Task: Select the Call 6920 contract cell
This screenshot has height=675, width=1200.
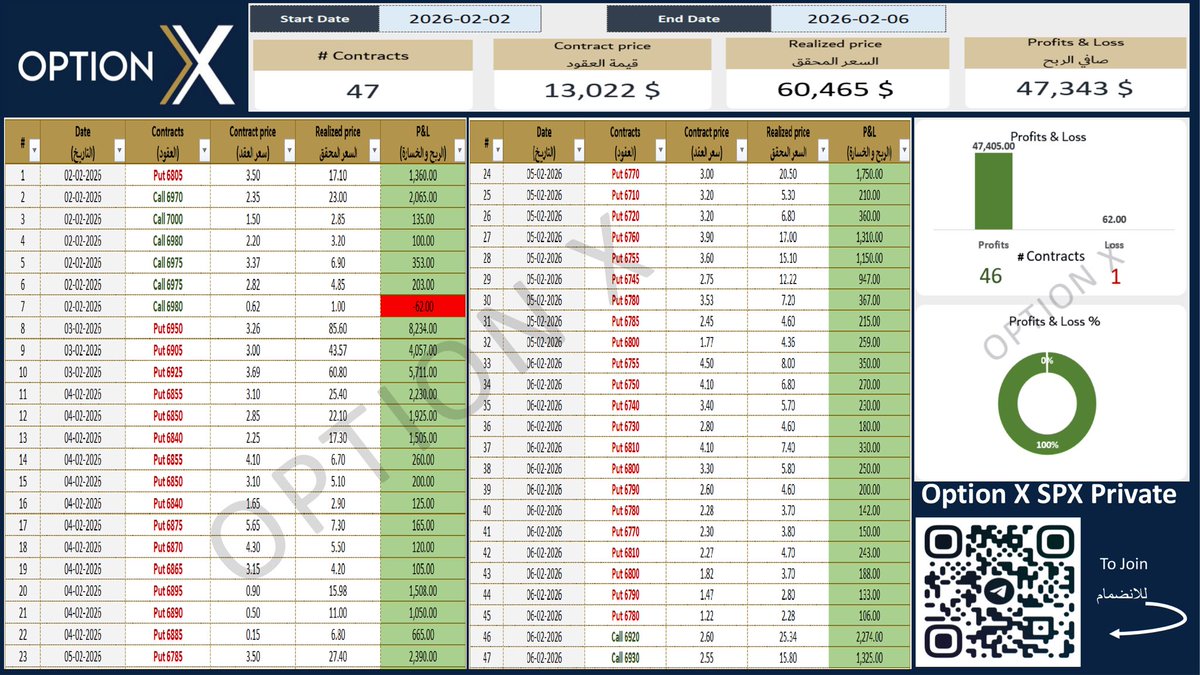Action: pos(626,636)
